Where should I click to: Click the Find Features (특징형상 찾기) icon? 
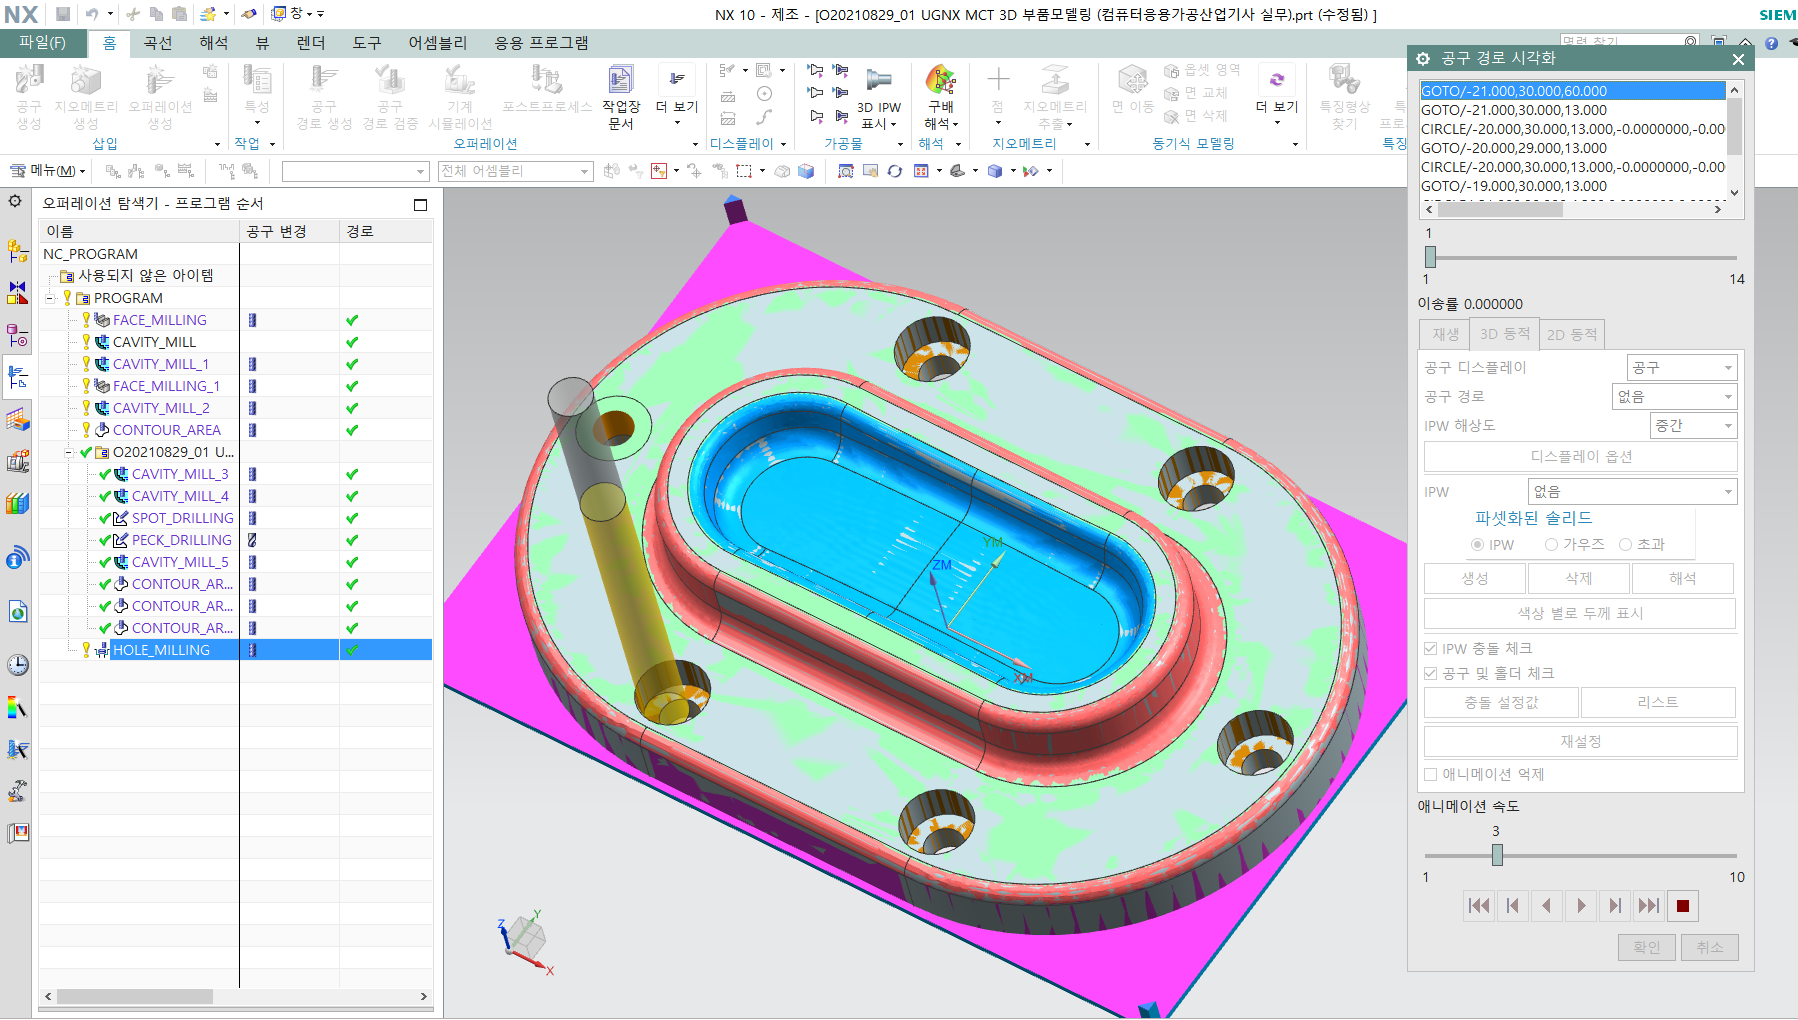pyautogui.click(x=1344, y=80)
